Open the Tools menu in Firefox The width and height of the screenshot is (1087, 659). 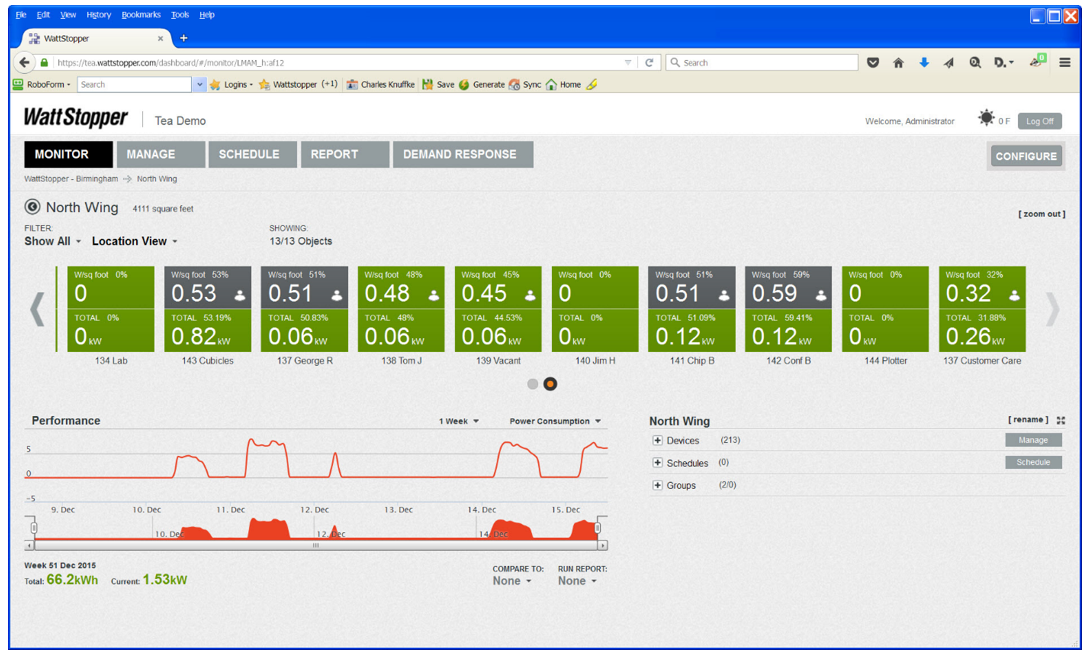(180, 15)
